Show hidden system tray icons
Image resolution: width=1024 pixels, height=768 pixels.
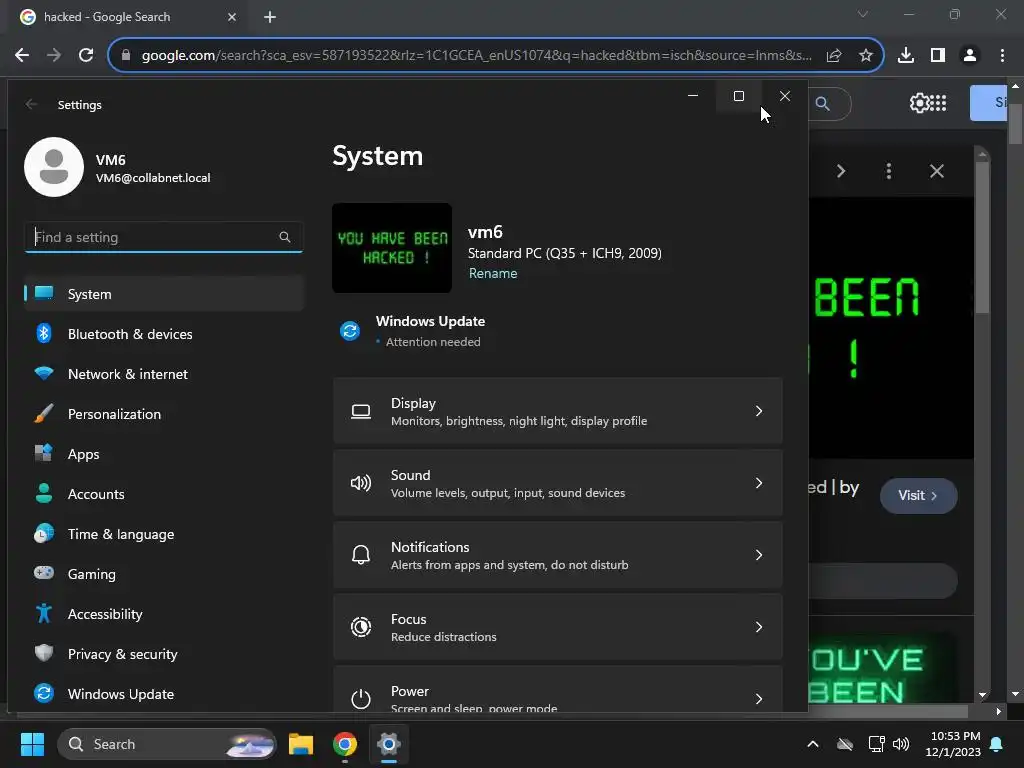click(813, 744)
